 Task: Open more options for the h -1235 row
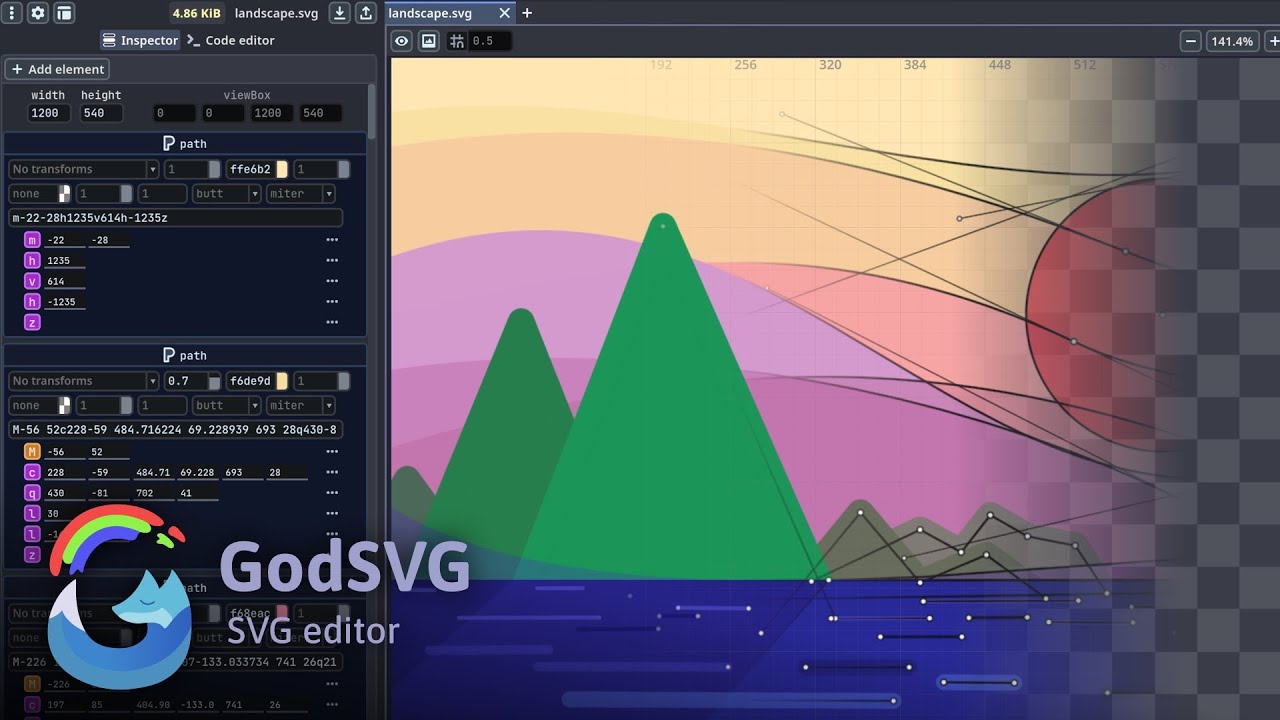(332, 302)
